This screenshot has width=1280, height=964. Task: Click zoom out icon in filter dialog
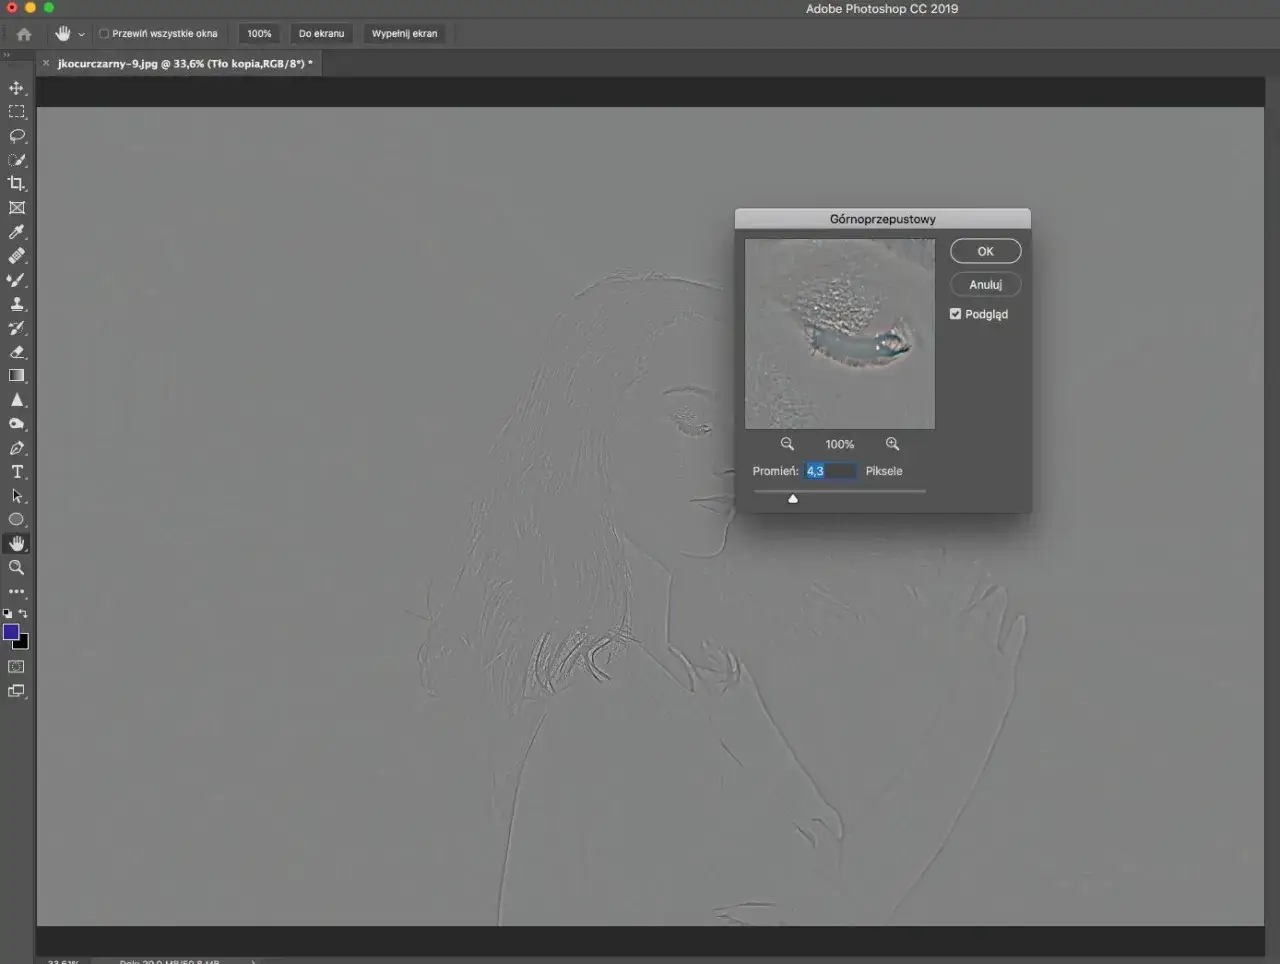pos(787,444)
